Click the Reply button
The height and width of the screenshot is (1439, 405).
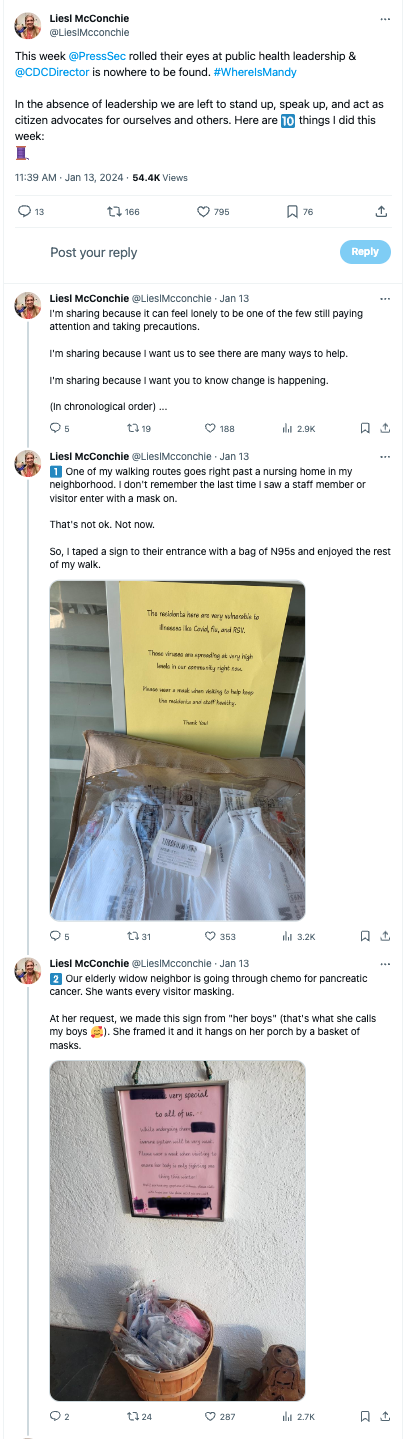tap(365, 252)
